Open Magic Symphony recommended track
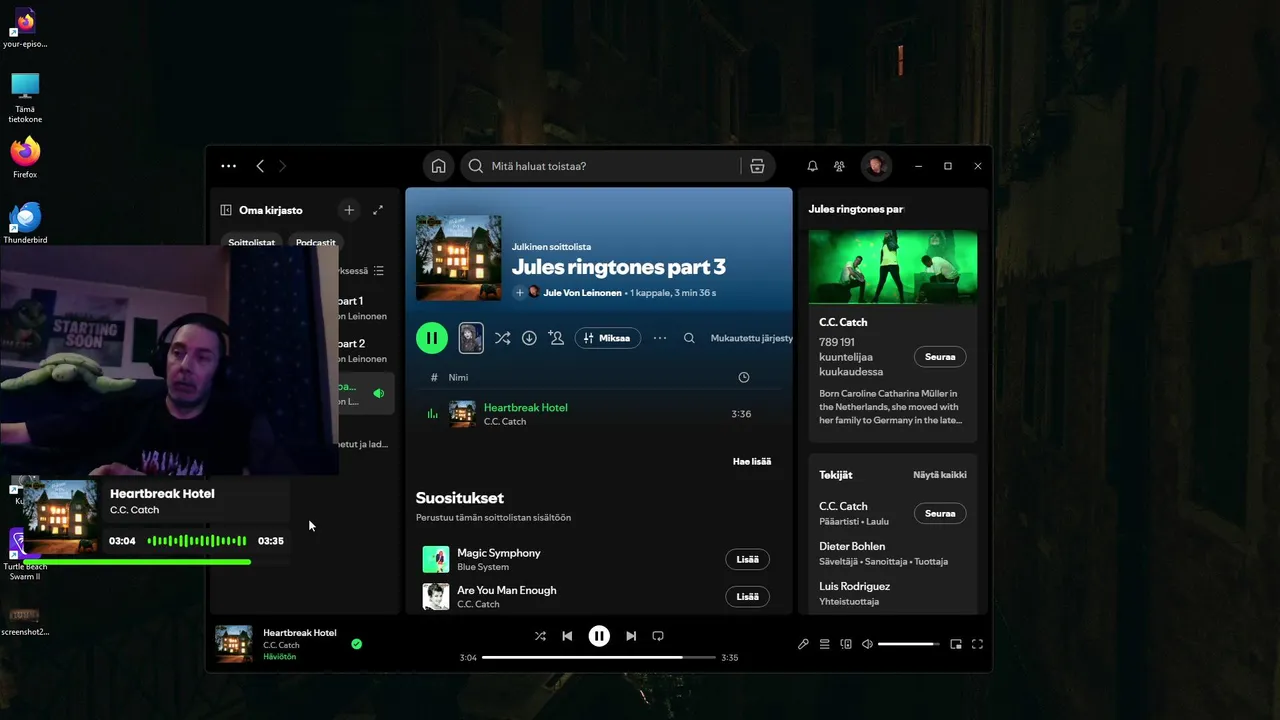1280x720 pixels. pyautogui.click(x=498, y=553)
